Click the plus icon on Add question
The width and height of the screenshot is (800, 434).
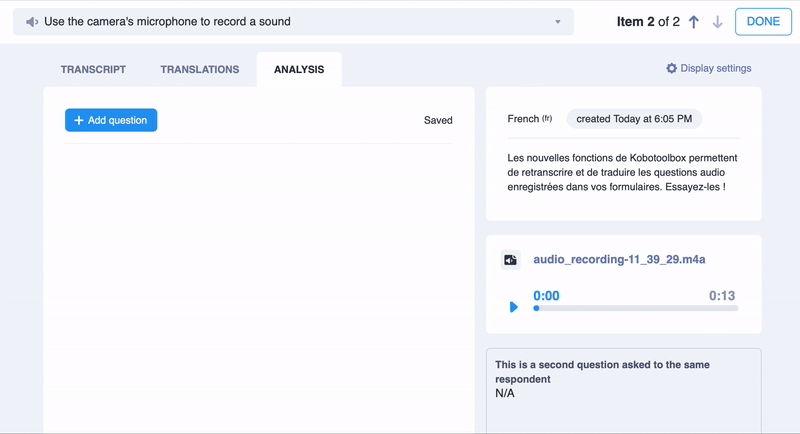[79, 120]
